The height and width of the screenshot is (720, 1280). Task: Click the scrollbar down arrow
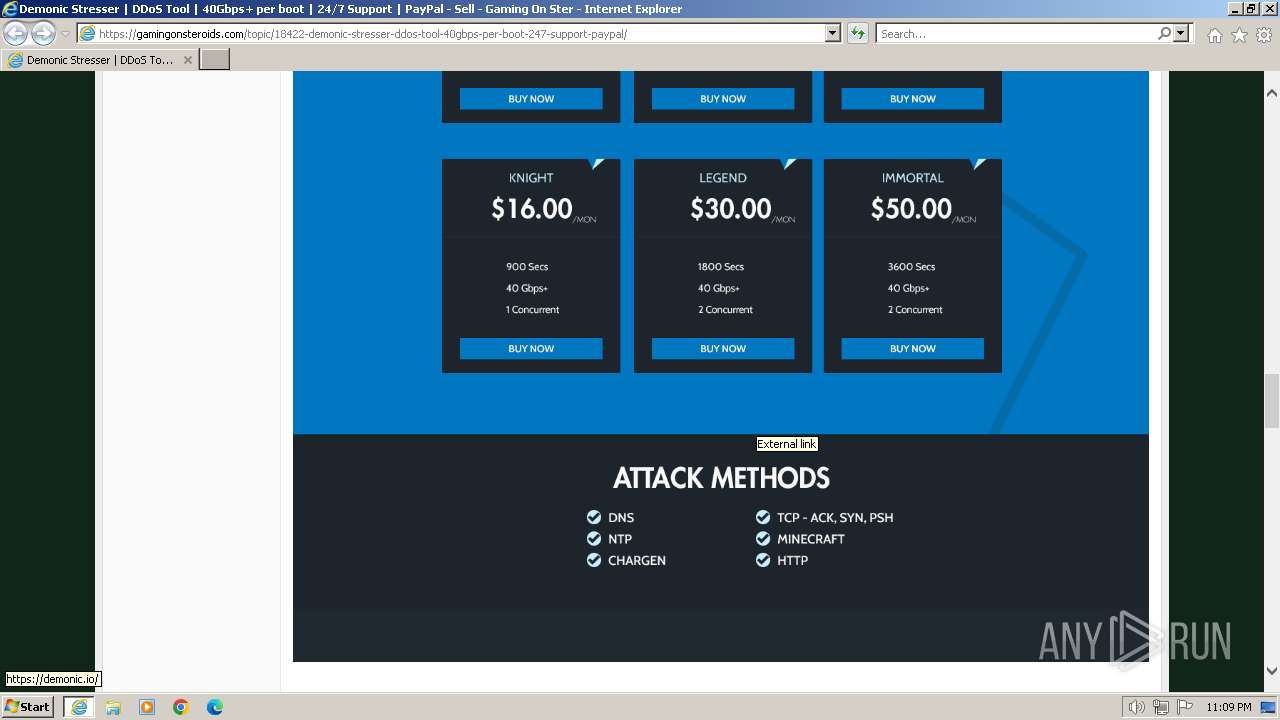coord(1272,671)
